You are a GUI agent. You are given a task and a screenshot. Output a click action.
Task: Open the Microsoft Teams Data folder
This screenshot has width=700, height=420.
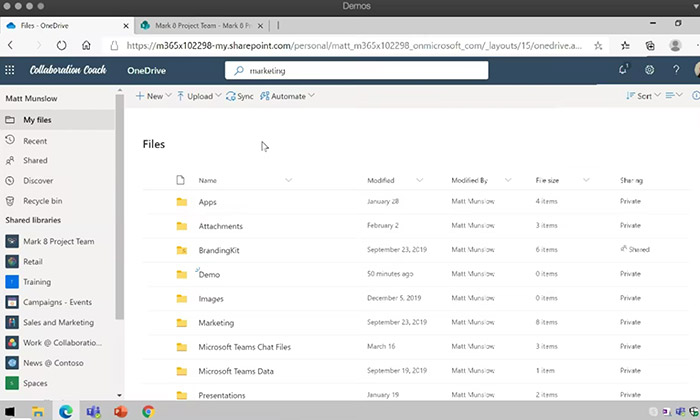236,371
